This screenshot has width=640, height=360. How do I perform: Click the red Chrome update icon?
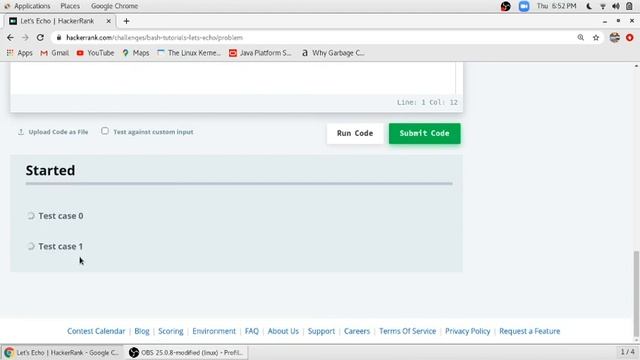click(x=630, y=38)
